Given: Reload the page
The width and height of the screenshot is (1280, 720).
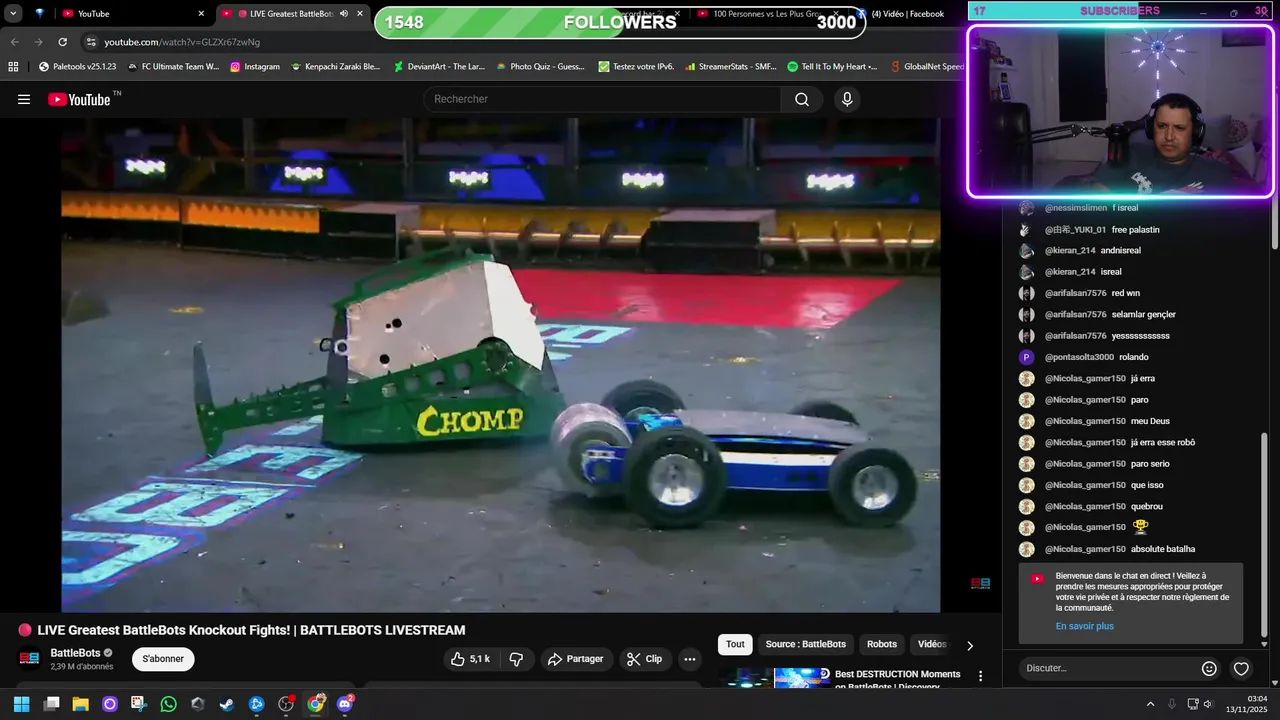Looking at the screenshot, I should pyautogui.click(x=62, y=42).
